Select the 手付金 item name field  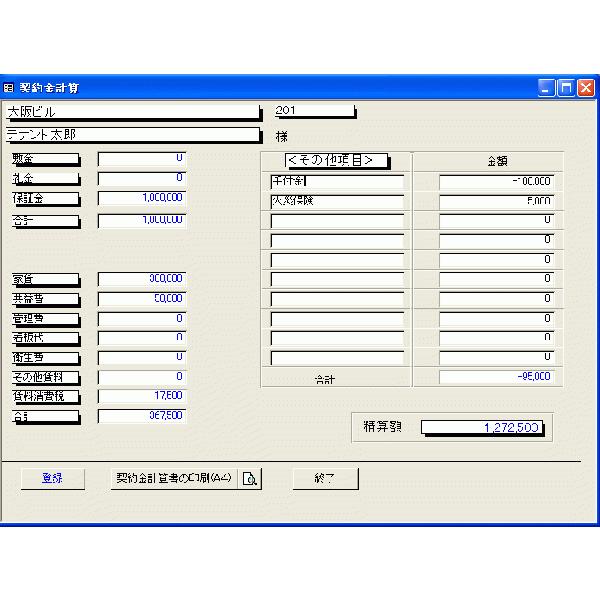point(336,182)
